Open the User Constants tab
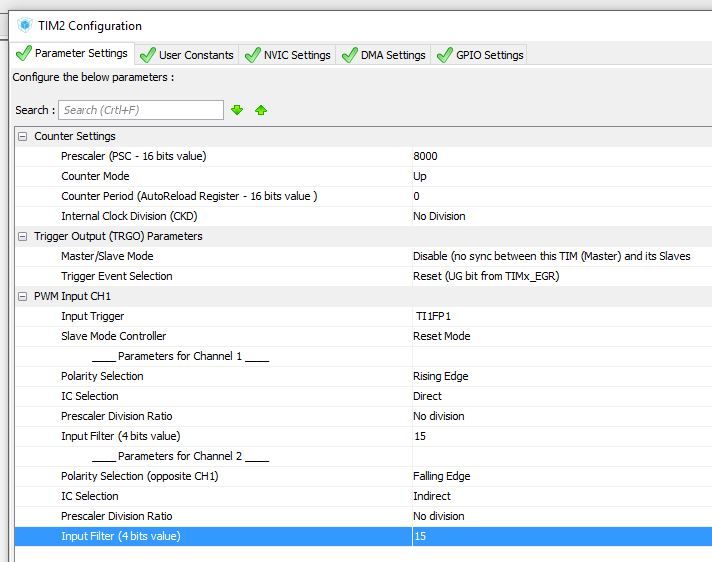The width and height of the screenshot is (712, 562). point(187,55)
